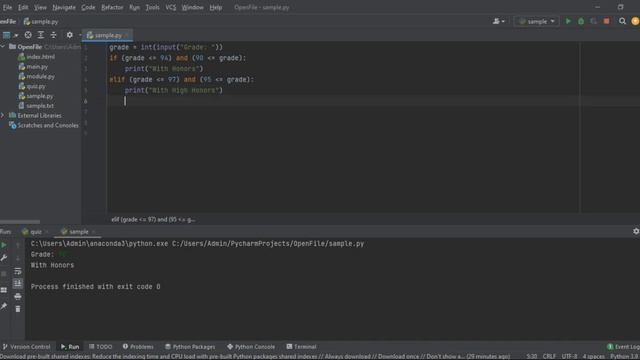Image resolution: width=640 pixels, height=360 pixels.
Task: Open the Version Control tool window
Action: pos(27,347)
